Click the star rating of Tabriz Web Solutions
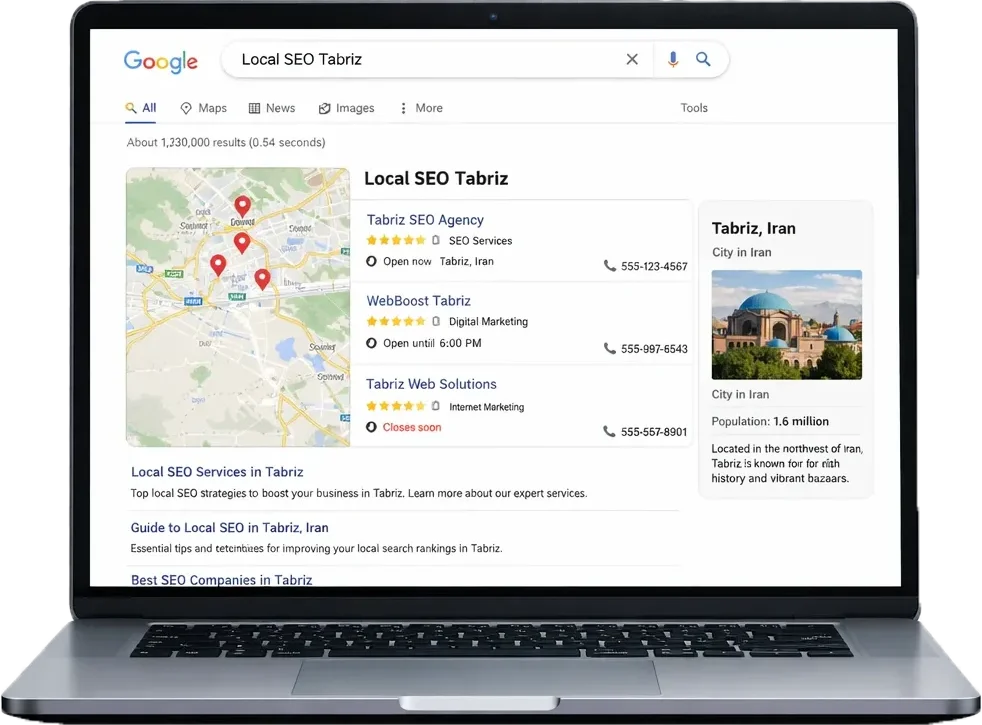This screenshot has height=725, width=982. click(x=396, y=406)
